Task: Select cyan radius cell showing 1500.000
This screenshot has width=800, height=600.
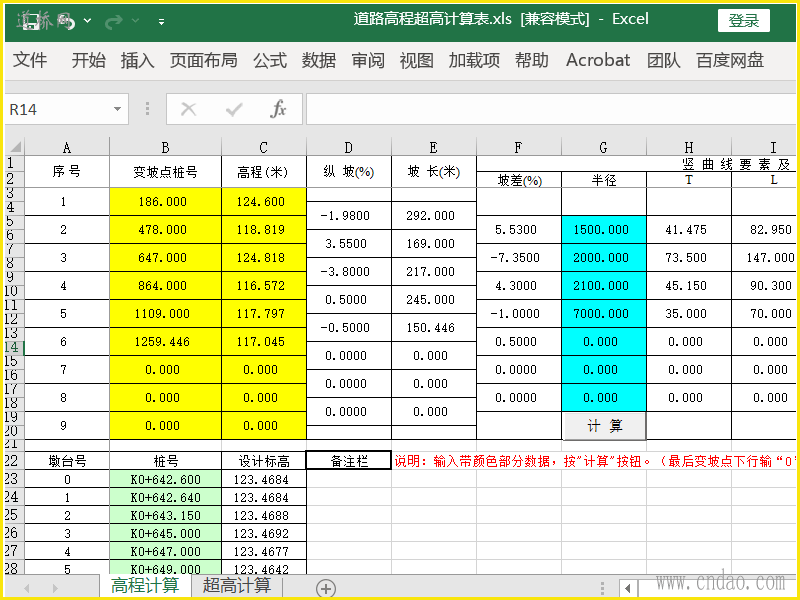Action: pos(604,230)
